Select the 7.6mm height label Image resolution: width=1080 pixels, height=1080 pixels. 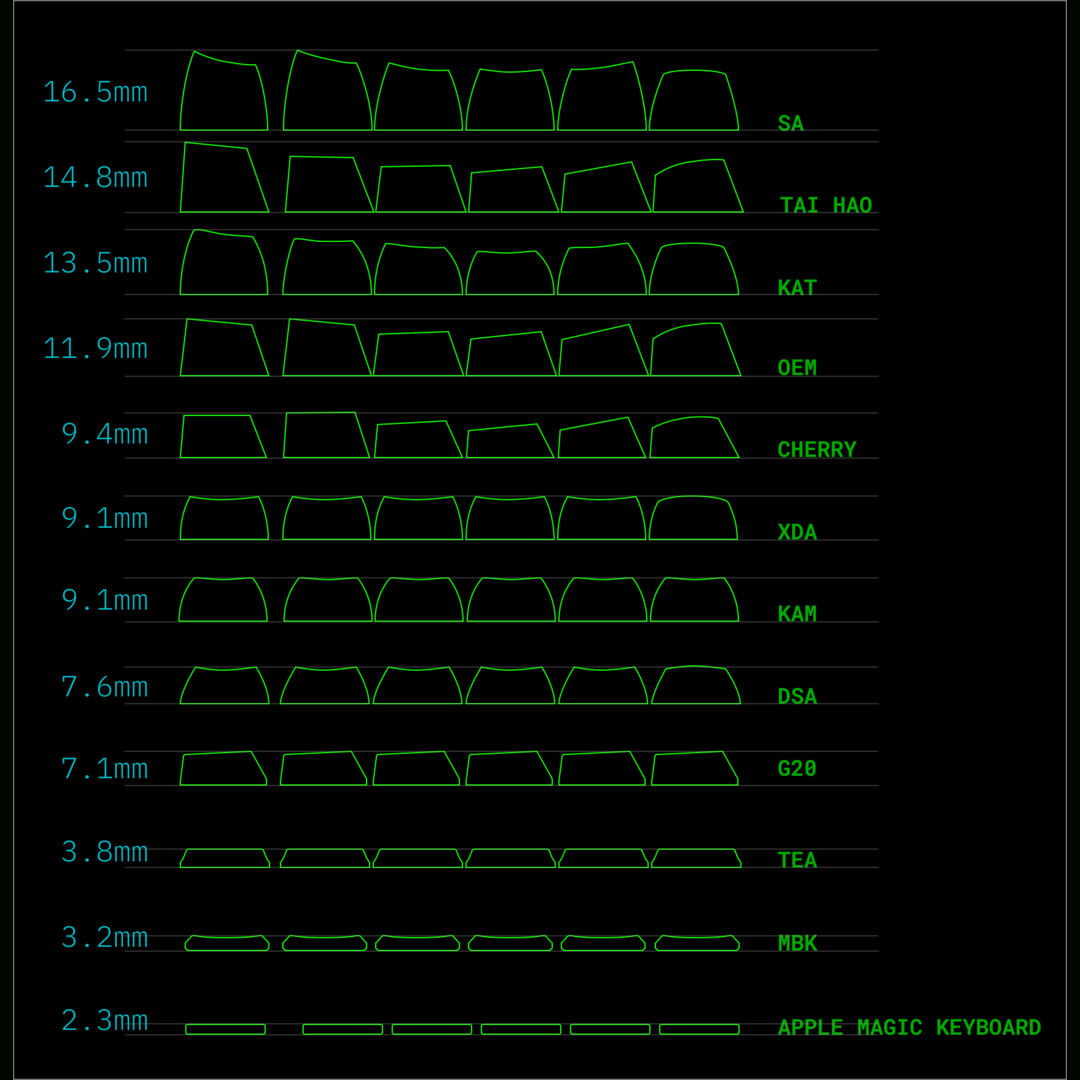pyautogui.click(x=104, y=687)
